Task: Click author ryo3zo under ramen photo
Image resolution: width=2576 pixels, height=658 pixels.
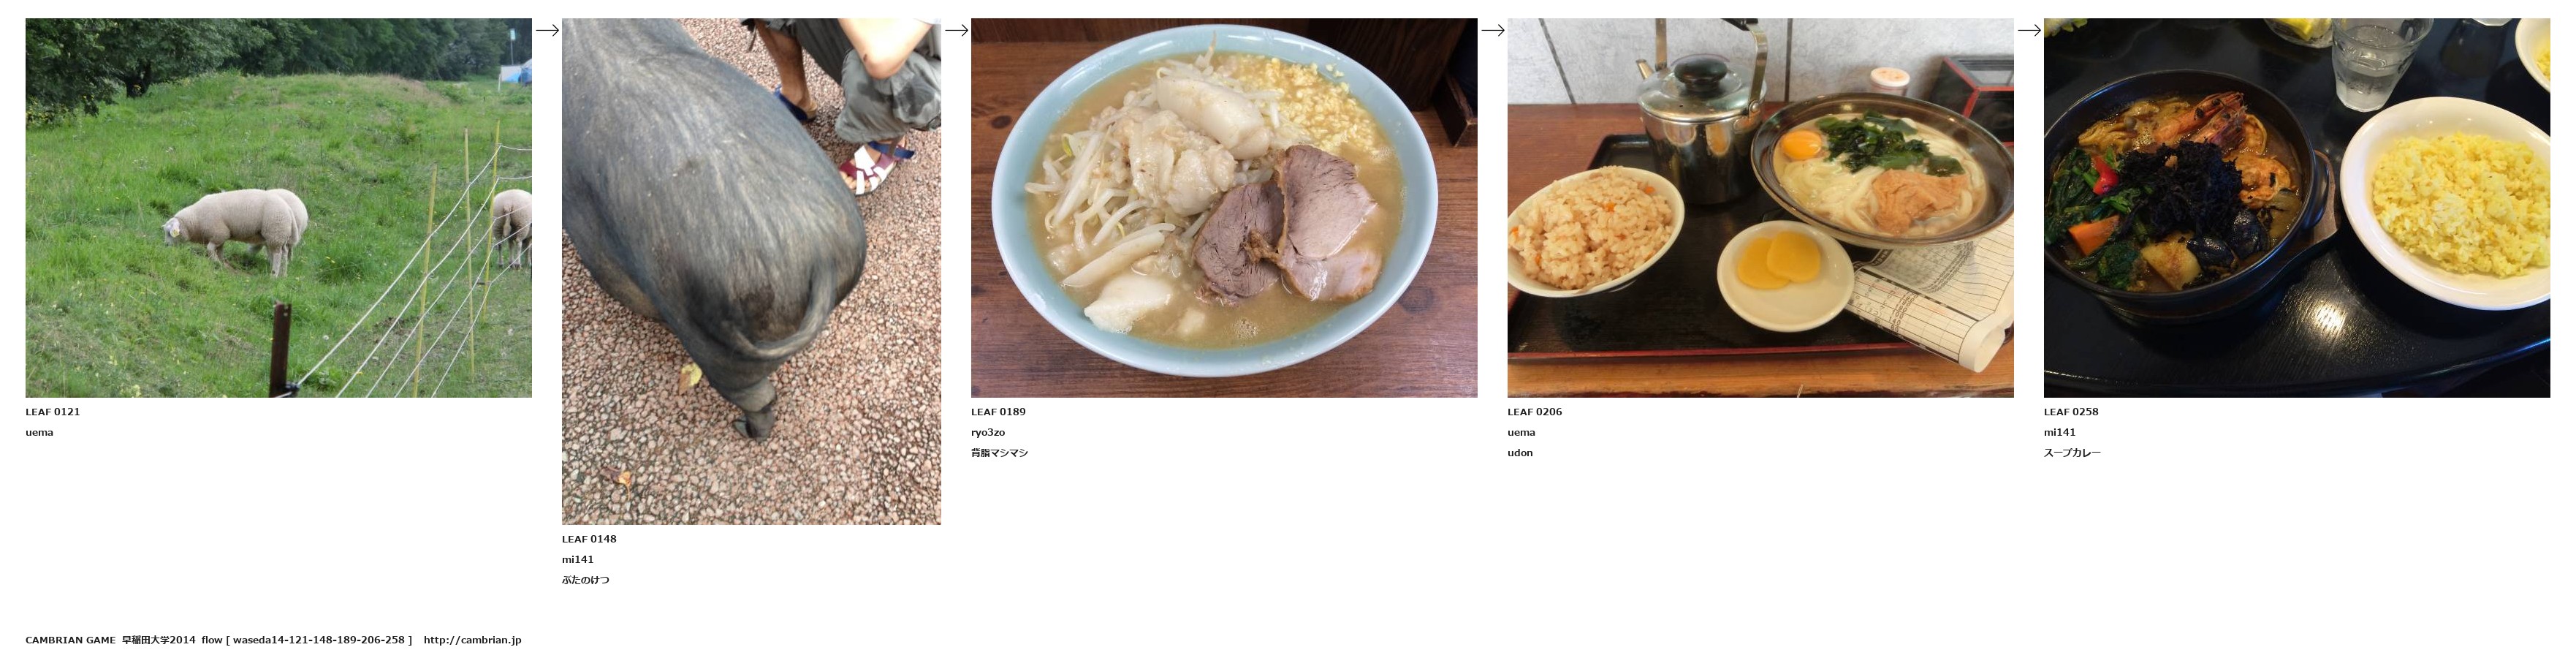Action: click(988, 433)
